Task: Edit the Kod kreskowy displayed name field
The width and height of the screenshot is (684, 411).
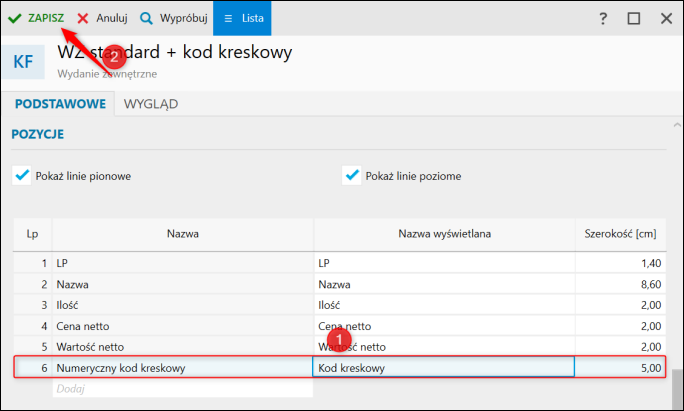Action: click(x=443, y=368)
